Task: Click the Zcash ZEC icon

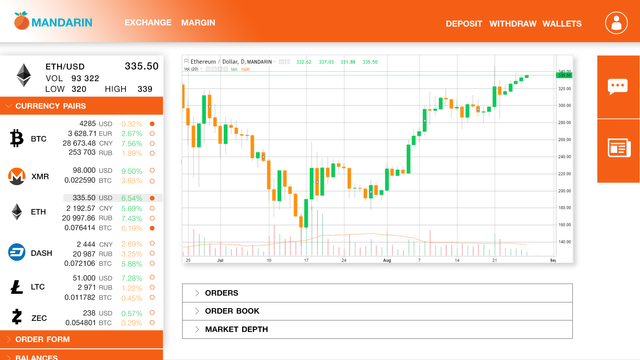Action: click(17, 317)
